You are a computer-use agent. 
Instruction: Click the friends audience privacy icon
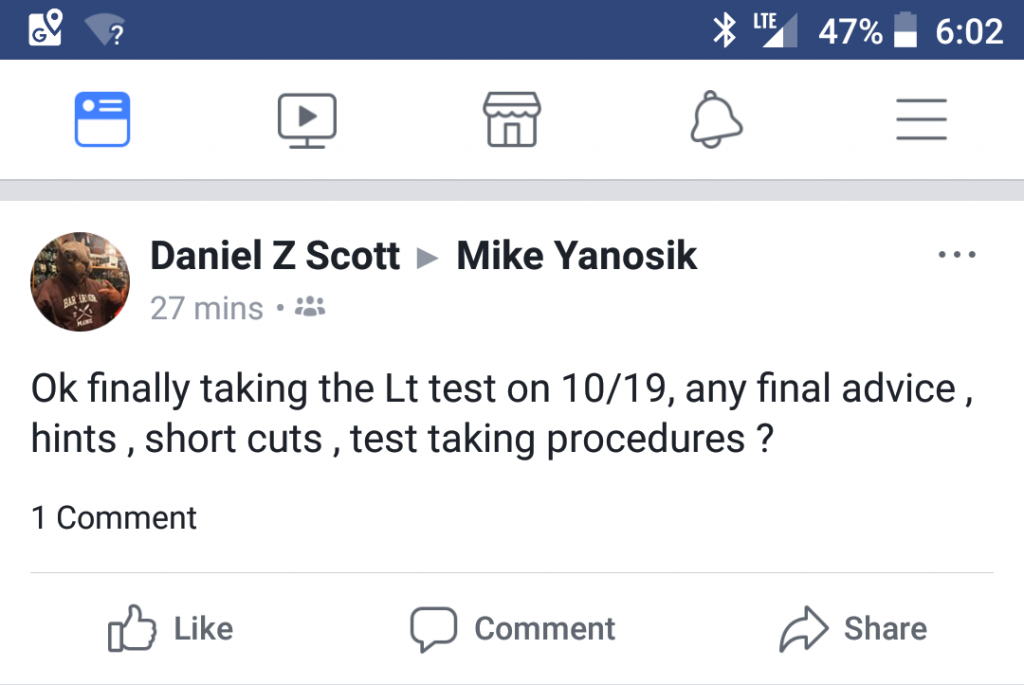point(313,308)
